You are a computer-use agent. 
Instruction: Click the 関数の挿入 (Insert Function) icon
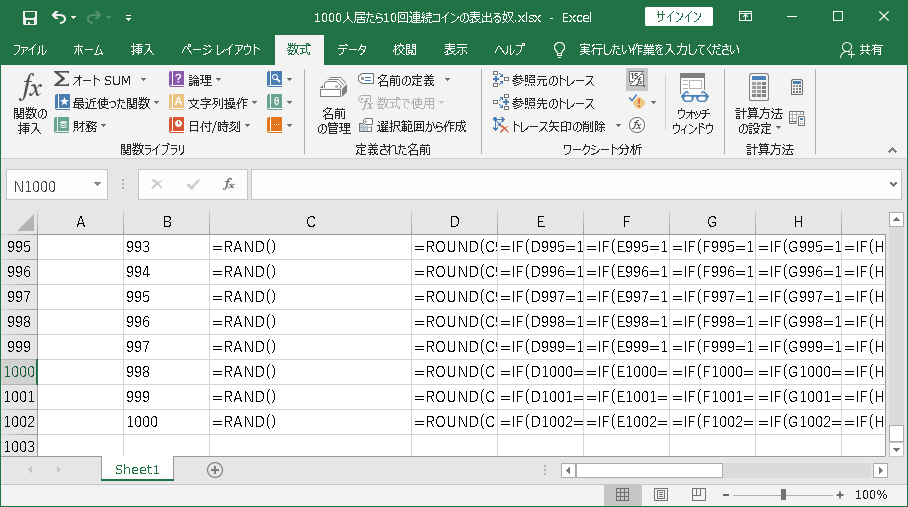tap(30, 103)
